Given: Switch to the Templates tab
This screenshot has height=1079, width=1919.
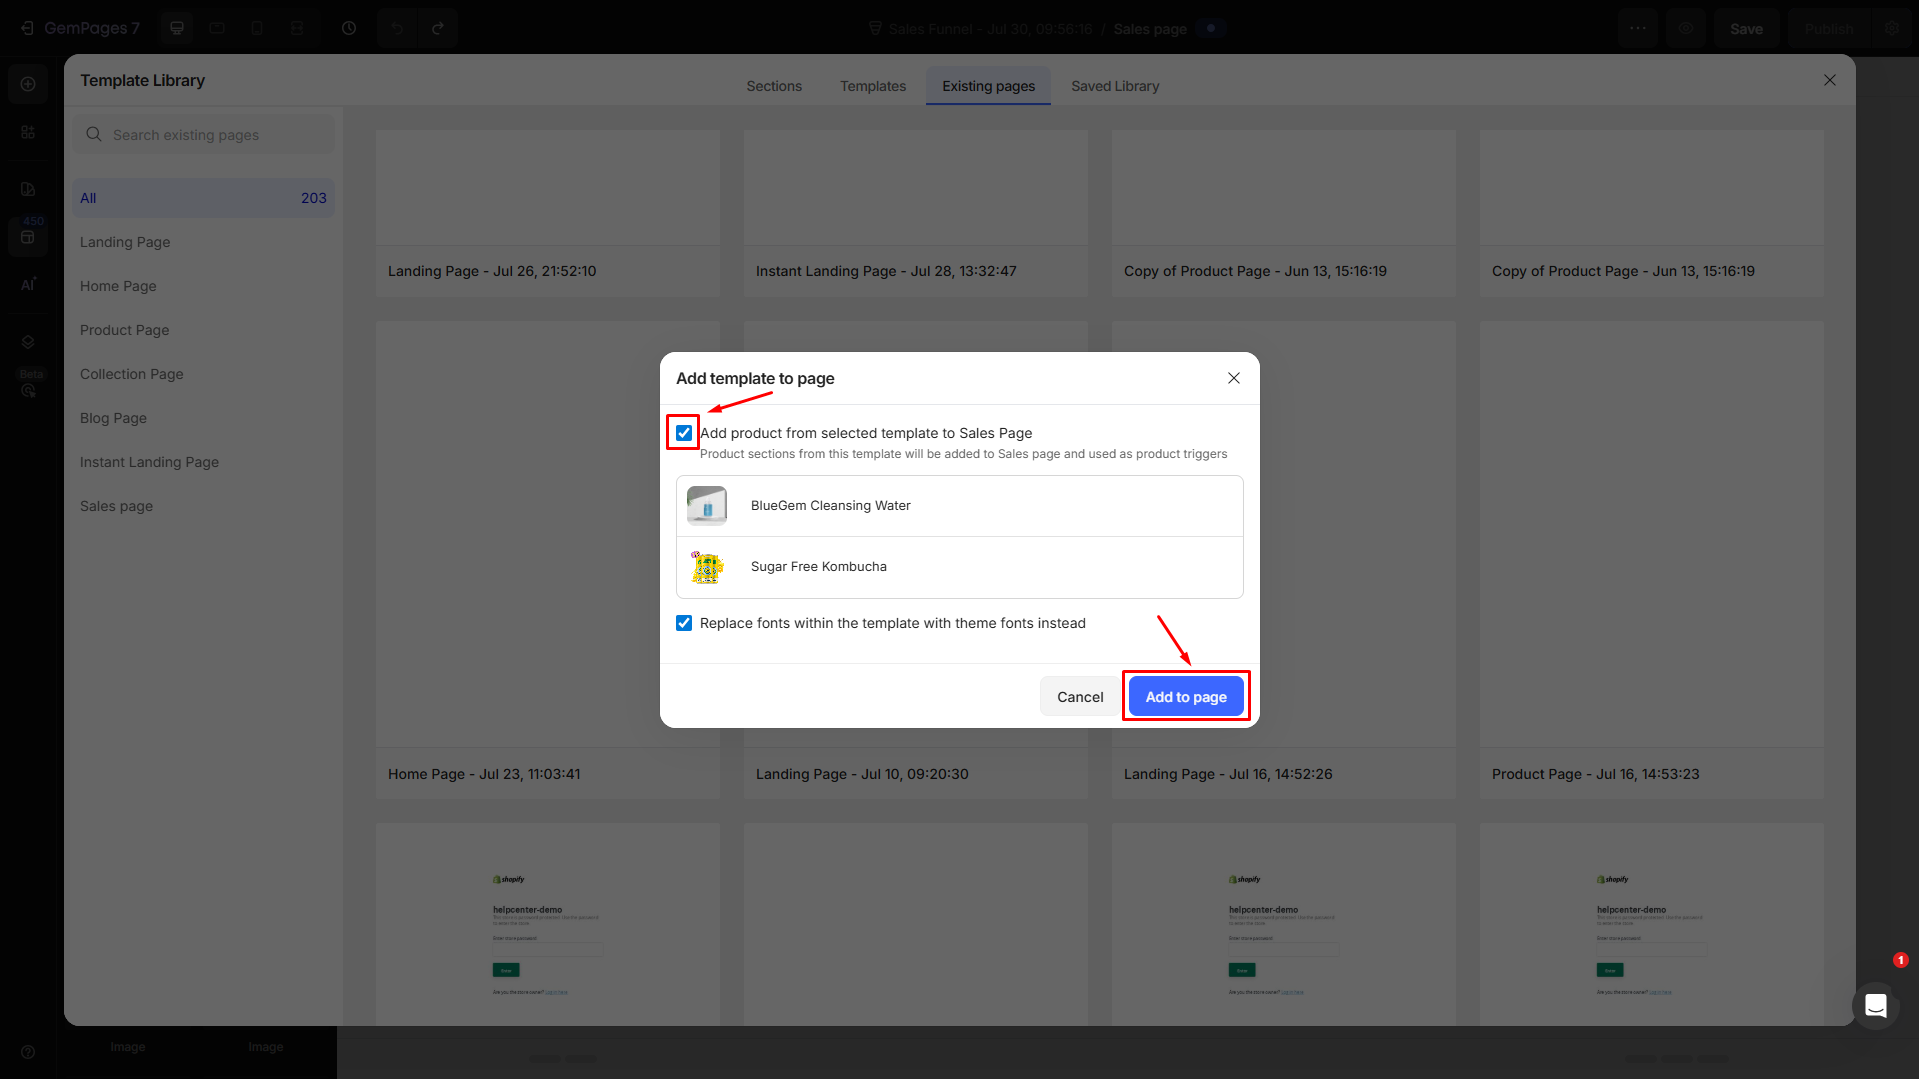Looking at the screenshot, I should click(x=873, y=86).
